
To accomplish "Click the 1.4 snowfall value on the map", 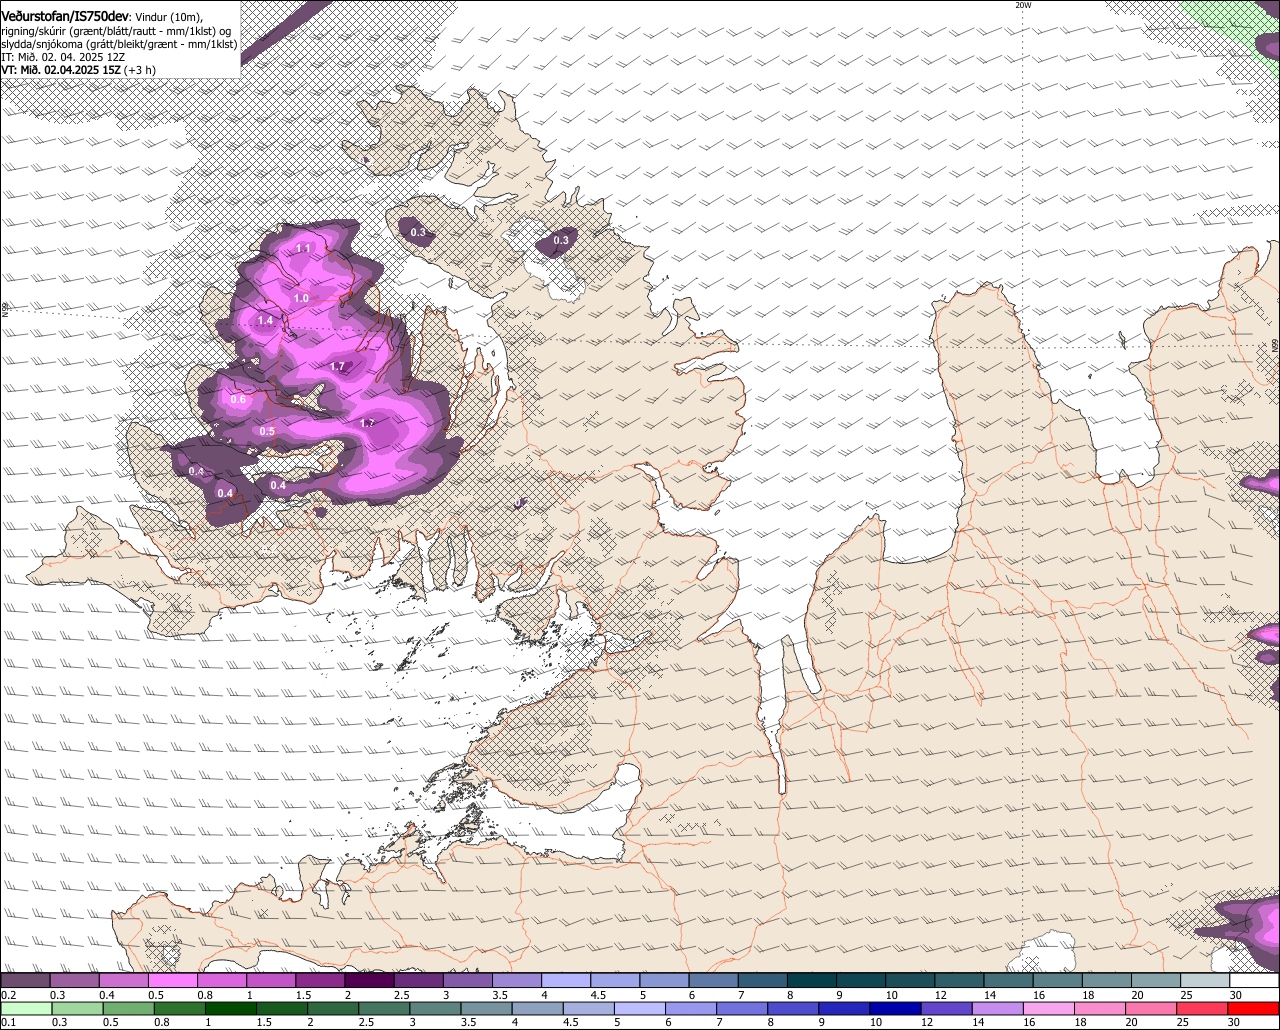I will pyautogui.click(x=265, y=321).
